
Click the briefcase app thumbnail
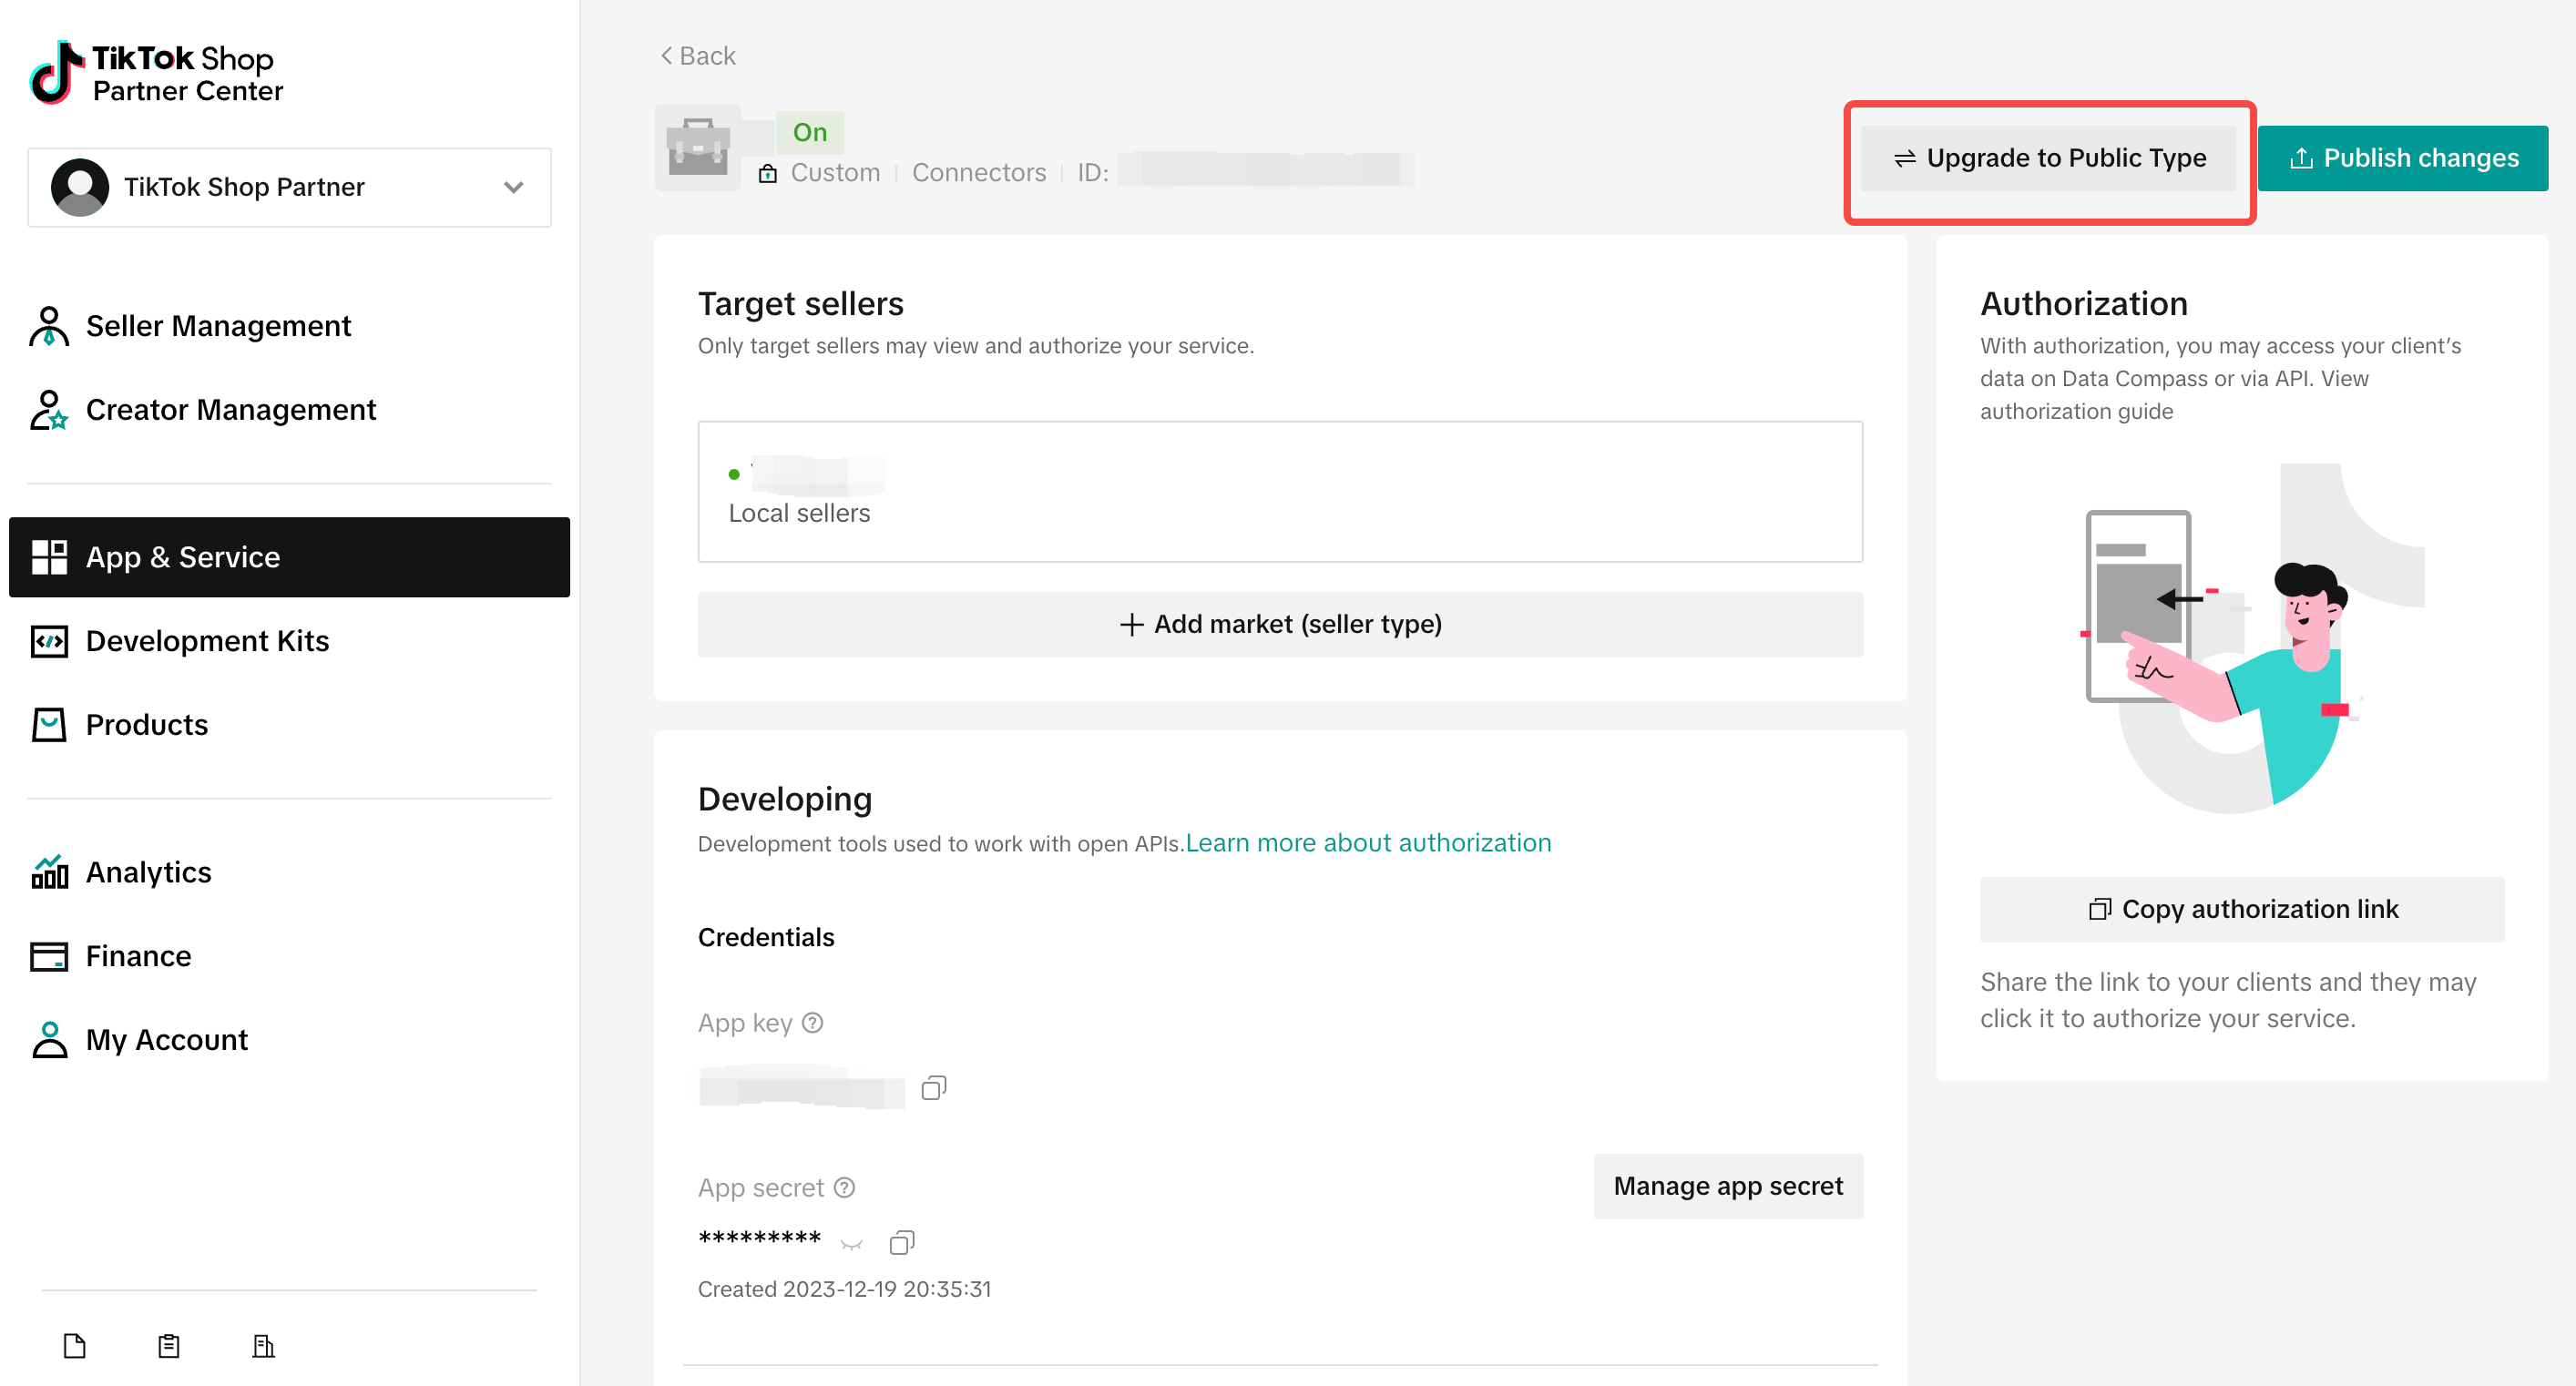pyautogui.click(x=697, y=148)
